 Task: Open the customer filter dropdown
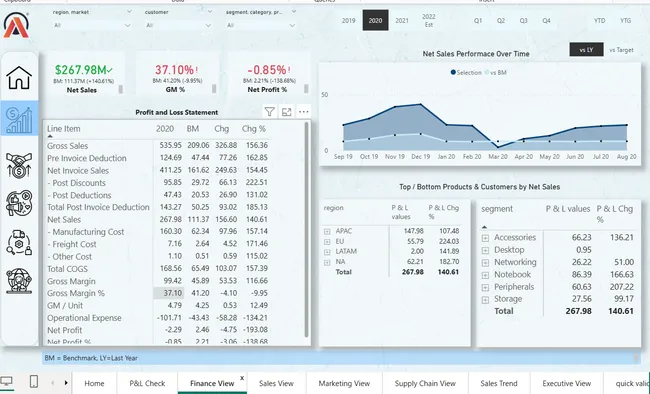(x=178, y=25)
